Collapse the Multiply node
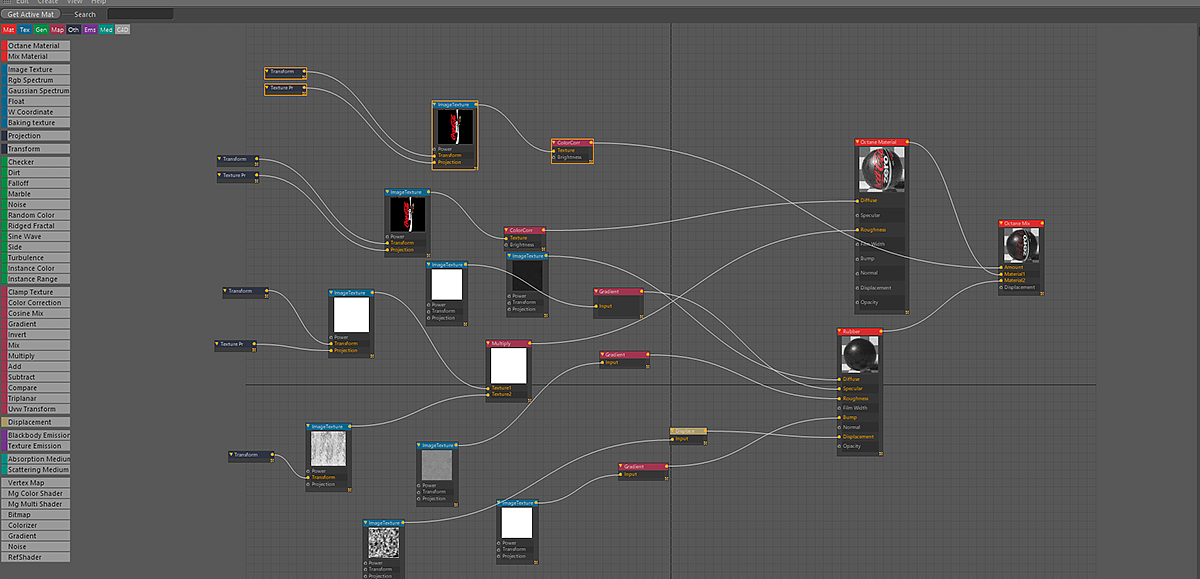 [x=487, y=343]
